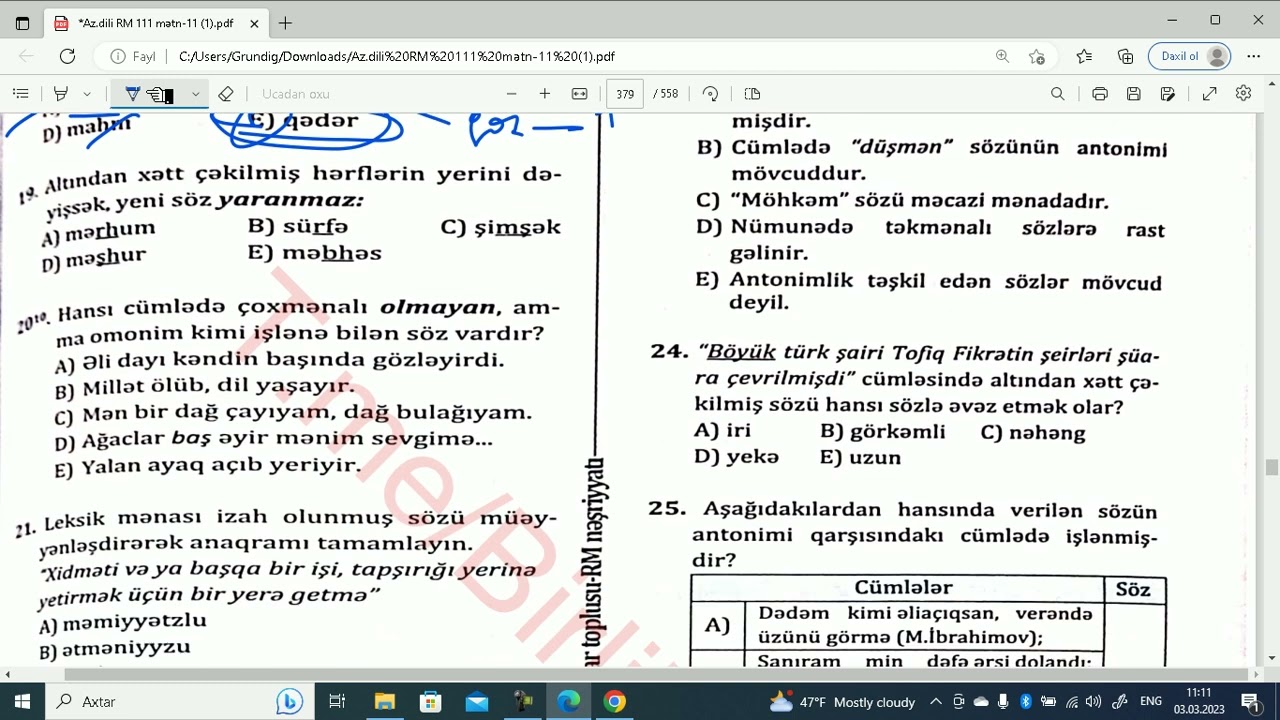Save the PDF file
The width and height of the screenshot is (1280, 720).
point(1134,94)
